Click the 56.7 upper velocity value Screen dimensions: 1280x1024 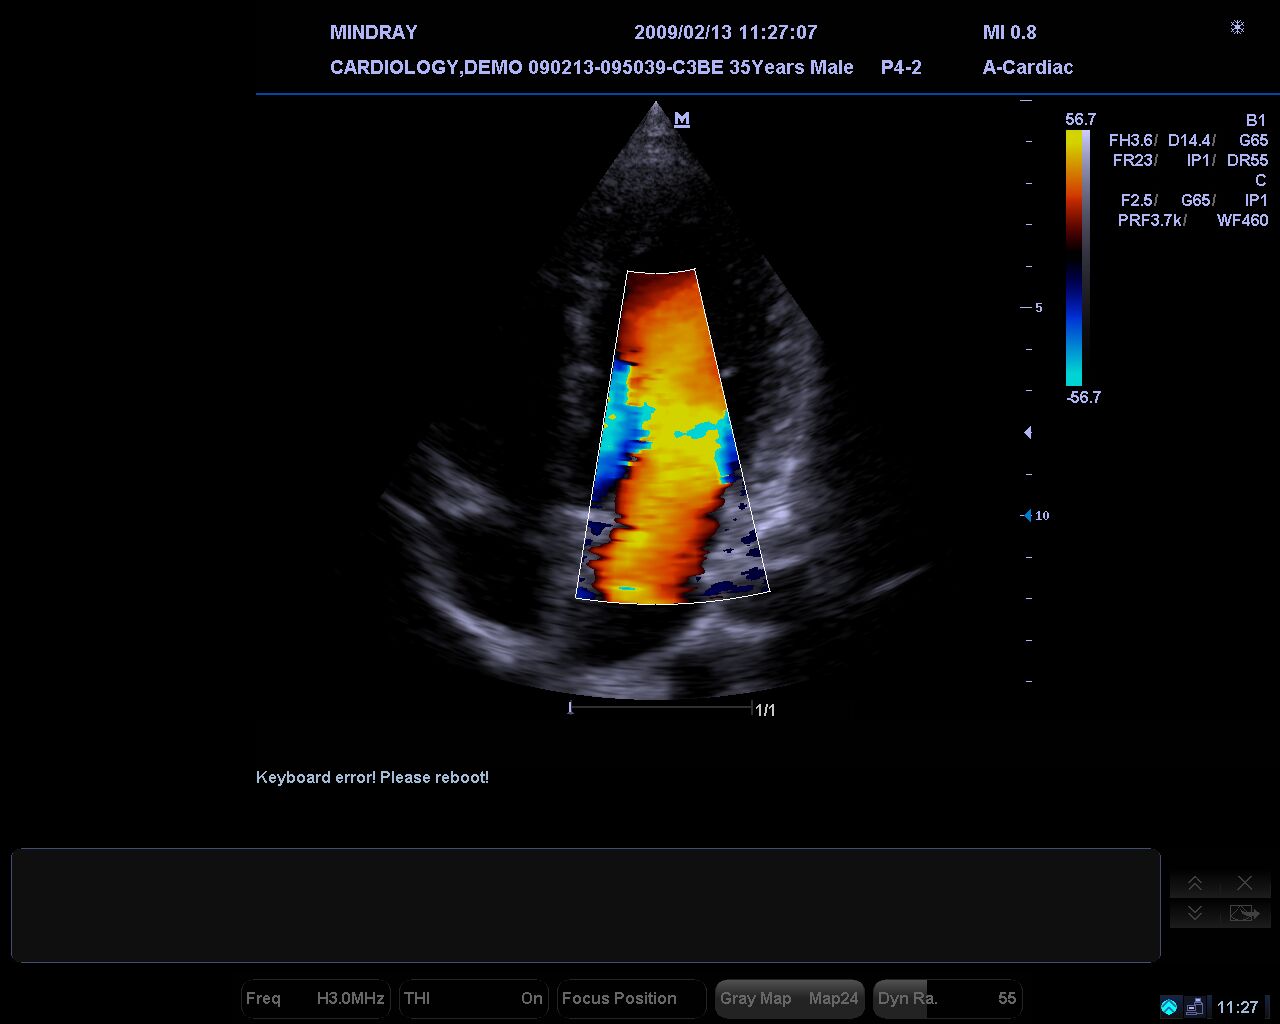pyautogui.click(x=1081, y=119)
